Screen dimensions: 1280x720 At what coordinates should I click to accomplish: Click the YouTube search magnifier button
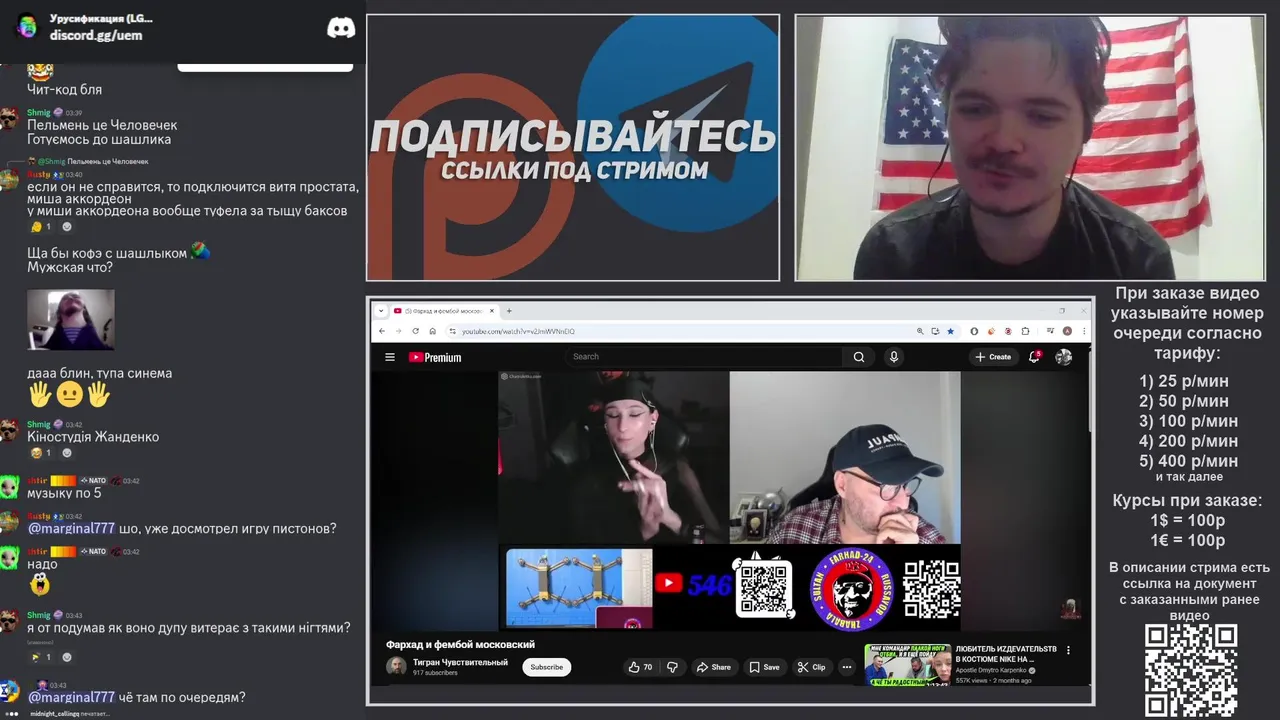coord(858,356)
